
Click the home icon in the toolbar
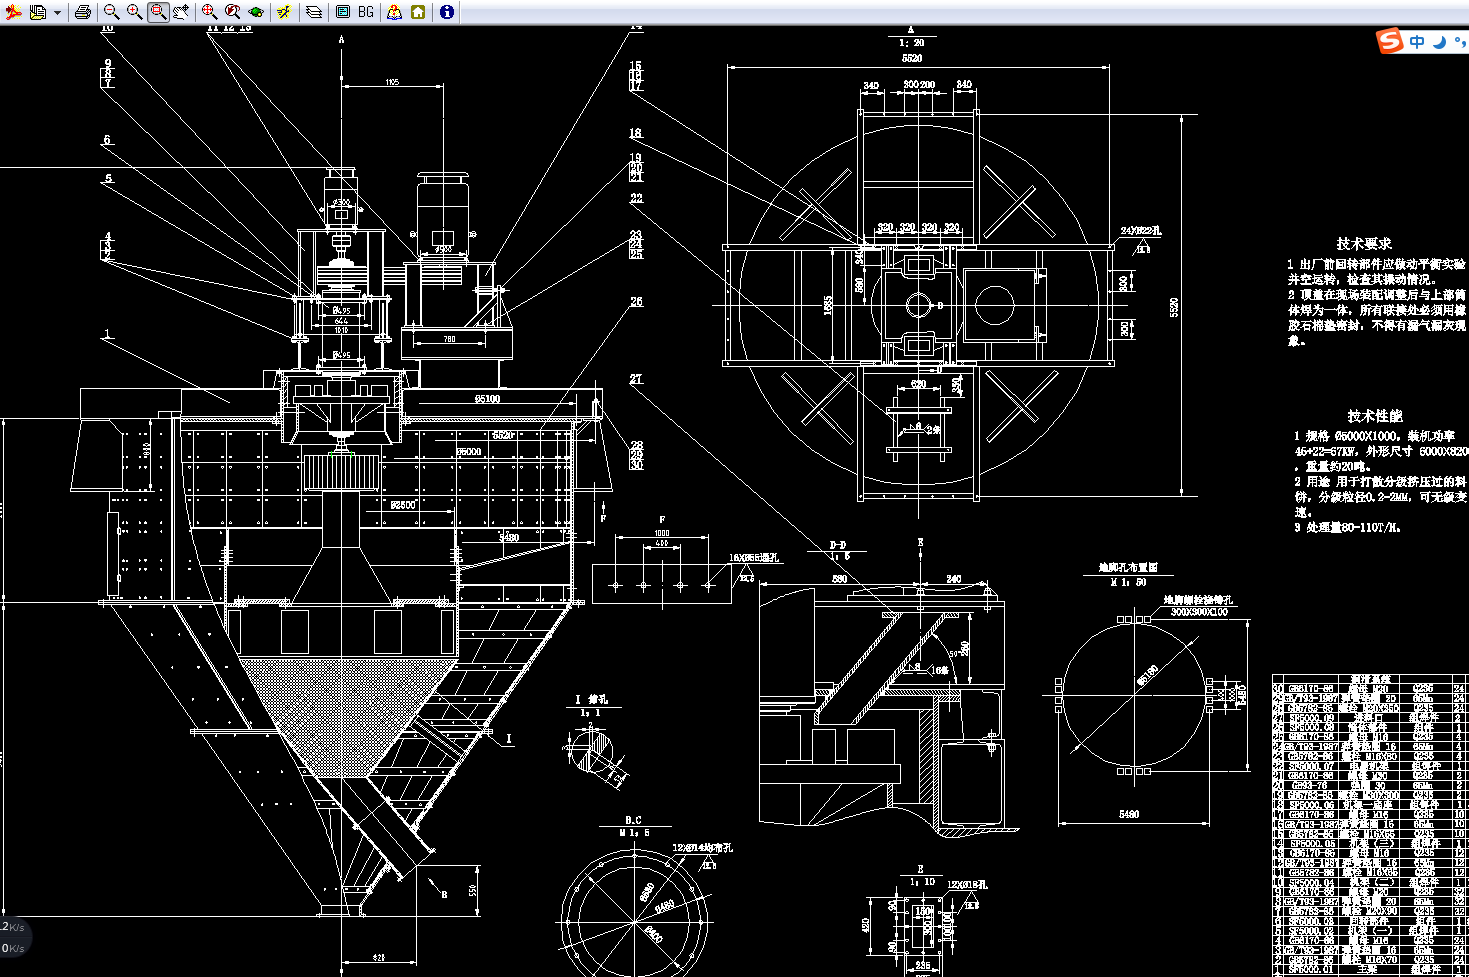click(418, 12)
